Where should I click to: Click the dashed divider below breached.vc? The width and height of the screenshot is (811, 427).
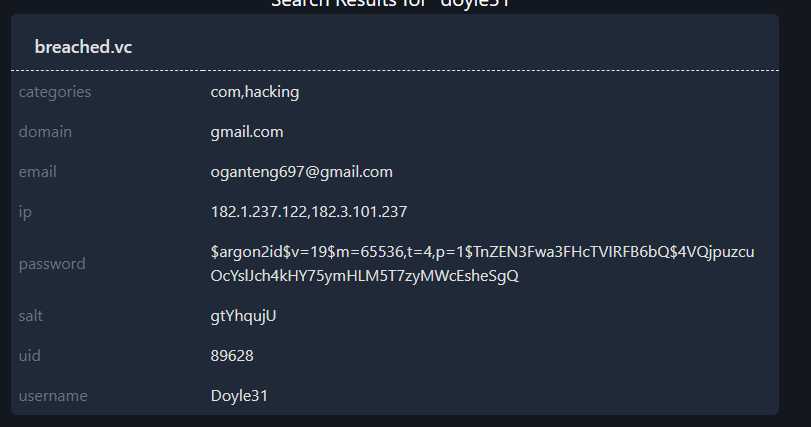tap(395, 71)
